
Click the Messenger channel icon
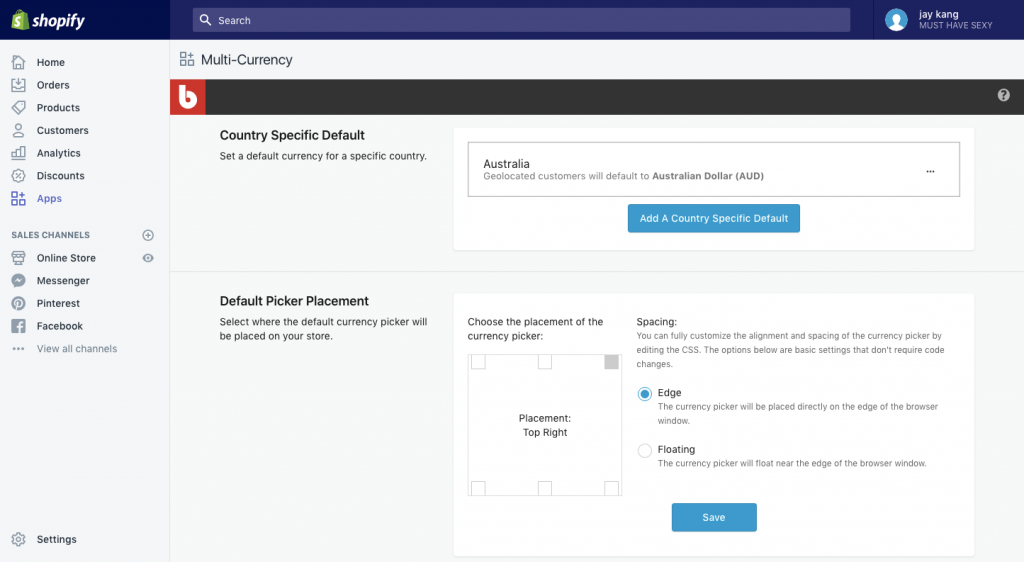(18, 281)
